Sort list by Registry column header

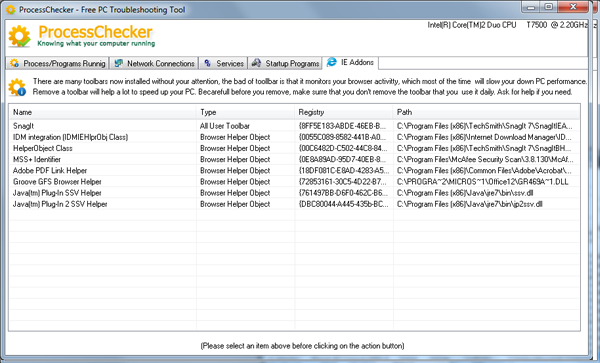click(x=344, y=112)
